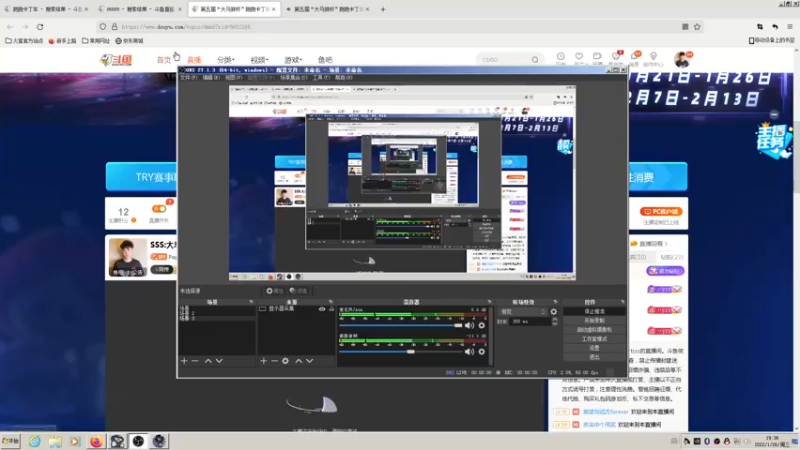Open settings gear of the first mixer channel

482,326
